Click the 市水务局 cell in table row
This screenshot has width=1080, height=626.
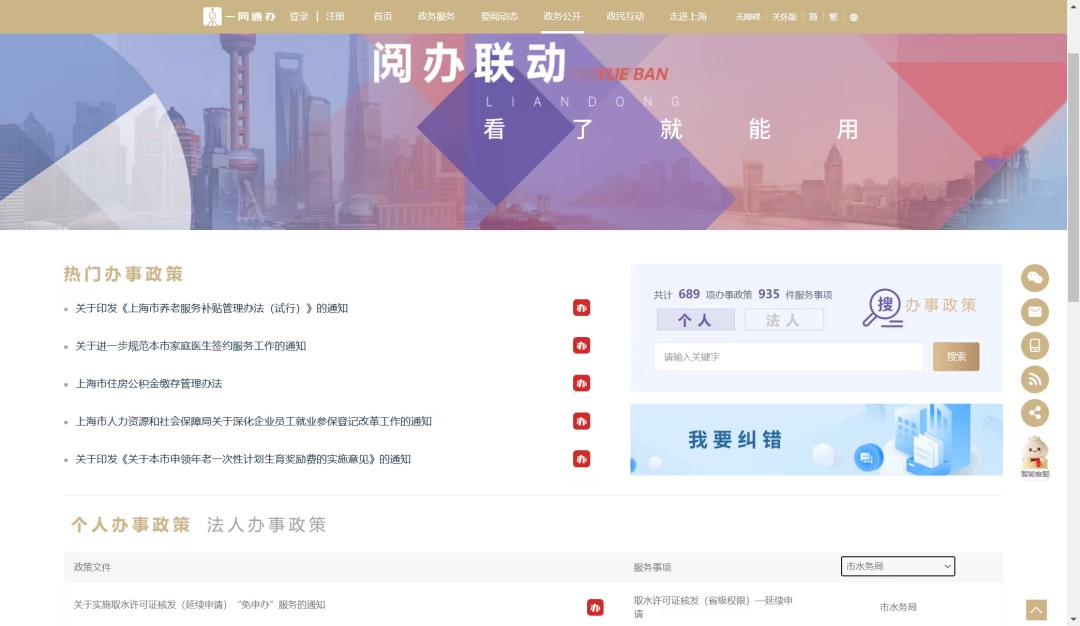point(898,607)
